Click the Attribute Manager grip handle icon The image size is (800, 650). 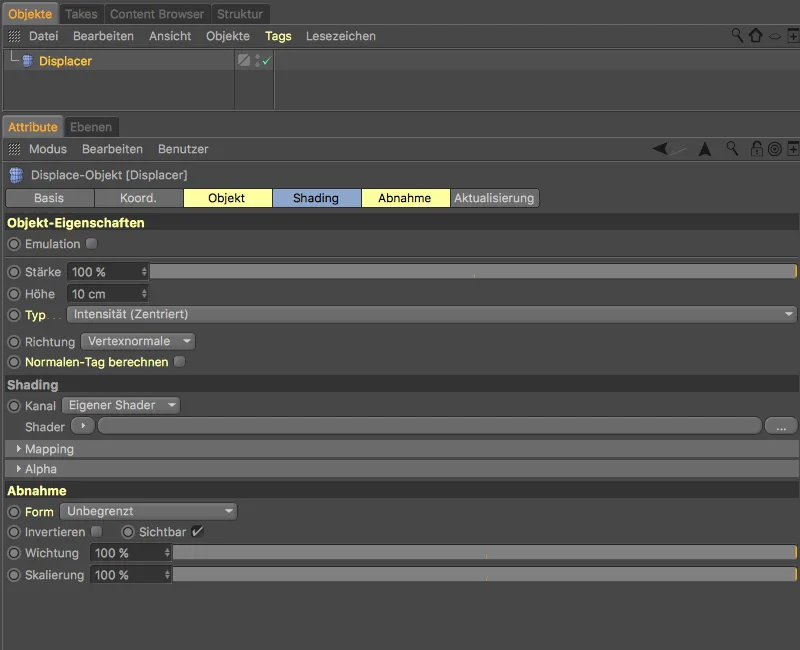tap(14, 149)
